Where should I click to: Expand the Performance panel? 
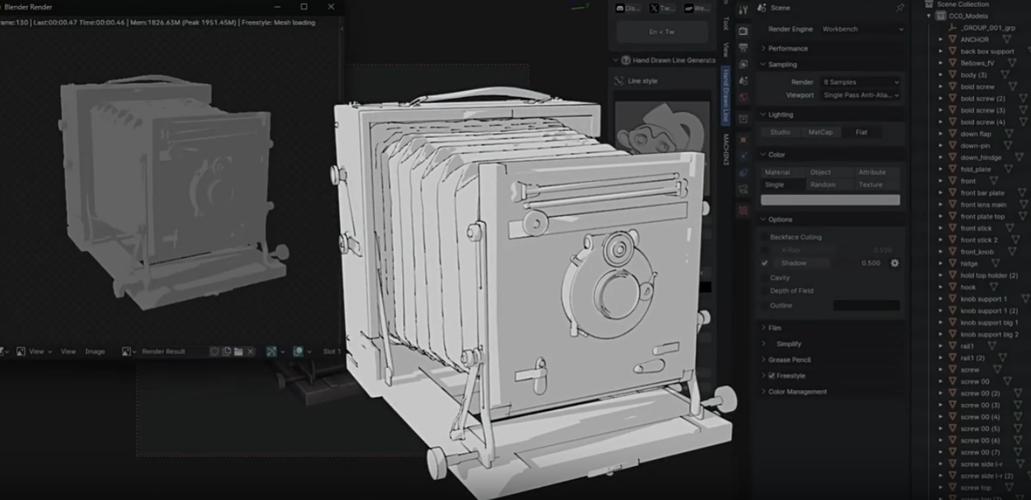(x=788, y=49)
